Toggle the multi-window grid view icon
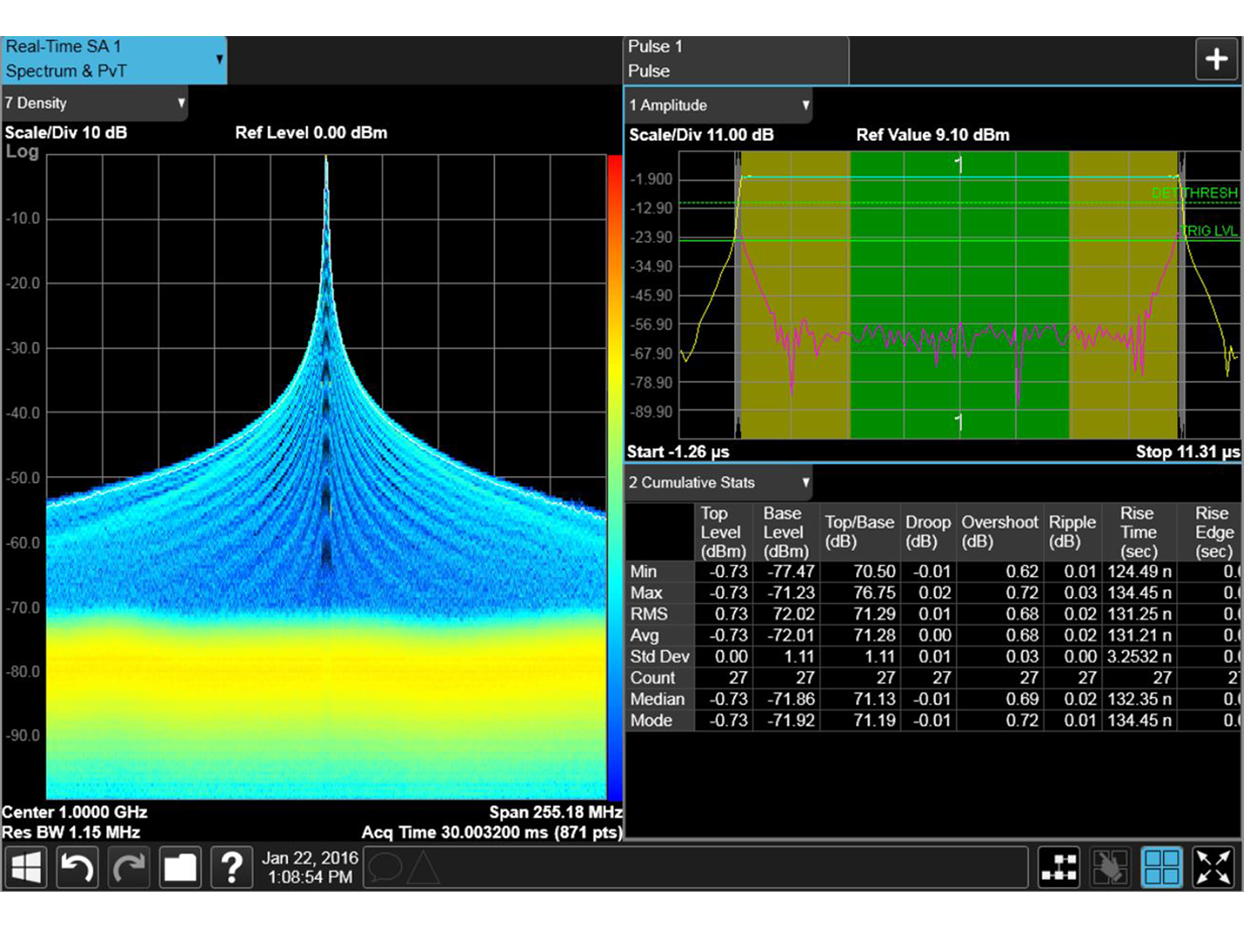The width and height of the screenshot is (1244, 933). (1162, 867)
